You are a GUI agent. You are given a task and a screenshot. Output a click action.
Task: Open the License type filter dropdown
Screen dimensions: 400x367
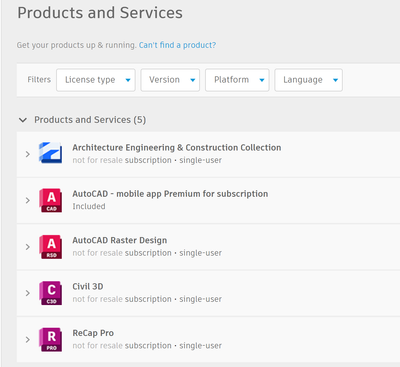96,80
